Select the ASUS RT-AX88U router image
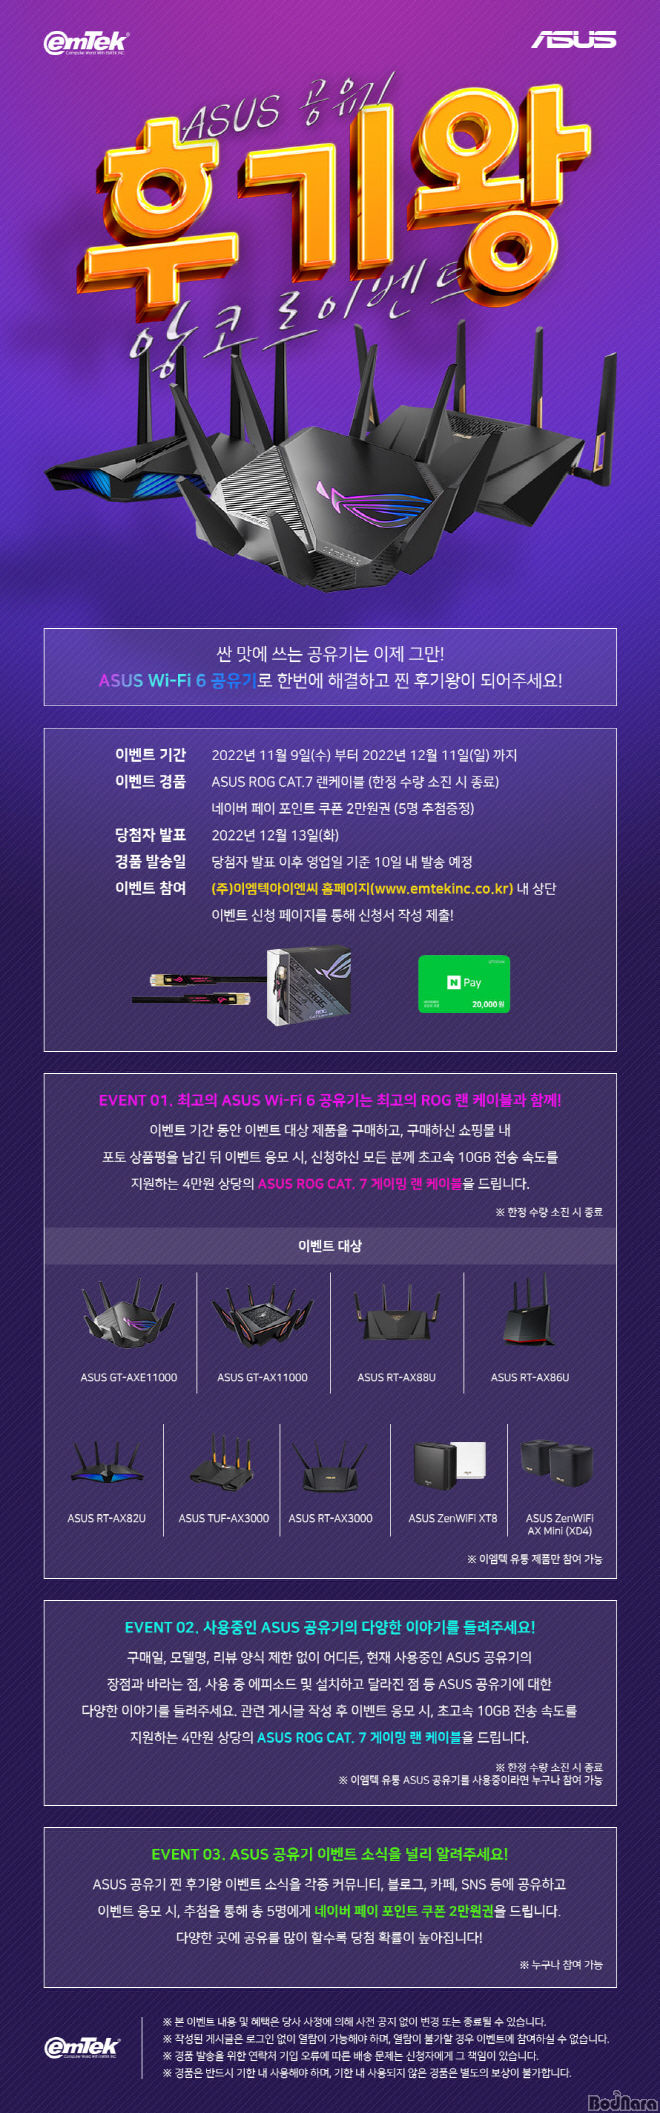The width and height of the screenshot is (660, 2113). tap(396, 1313)
